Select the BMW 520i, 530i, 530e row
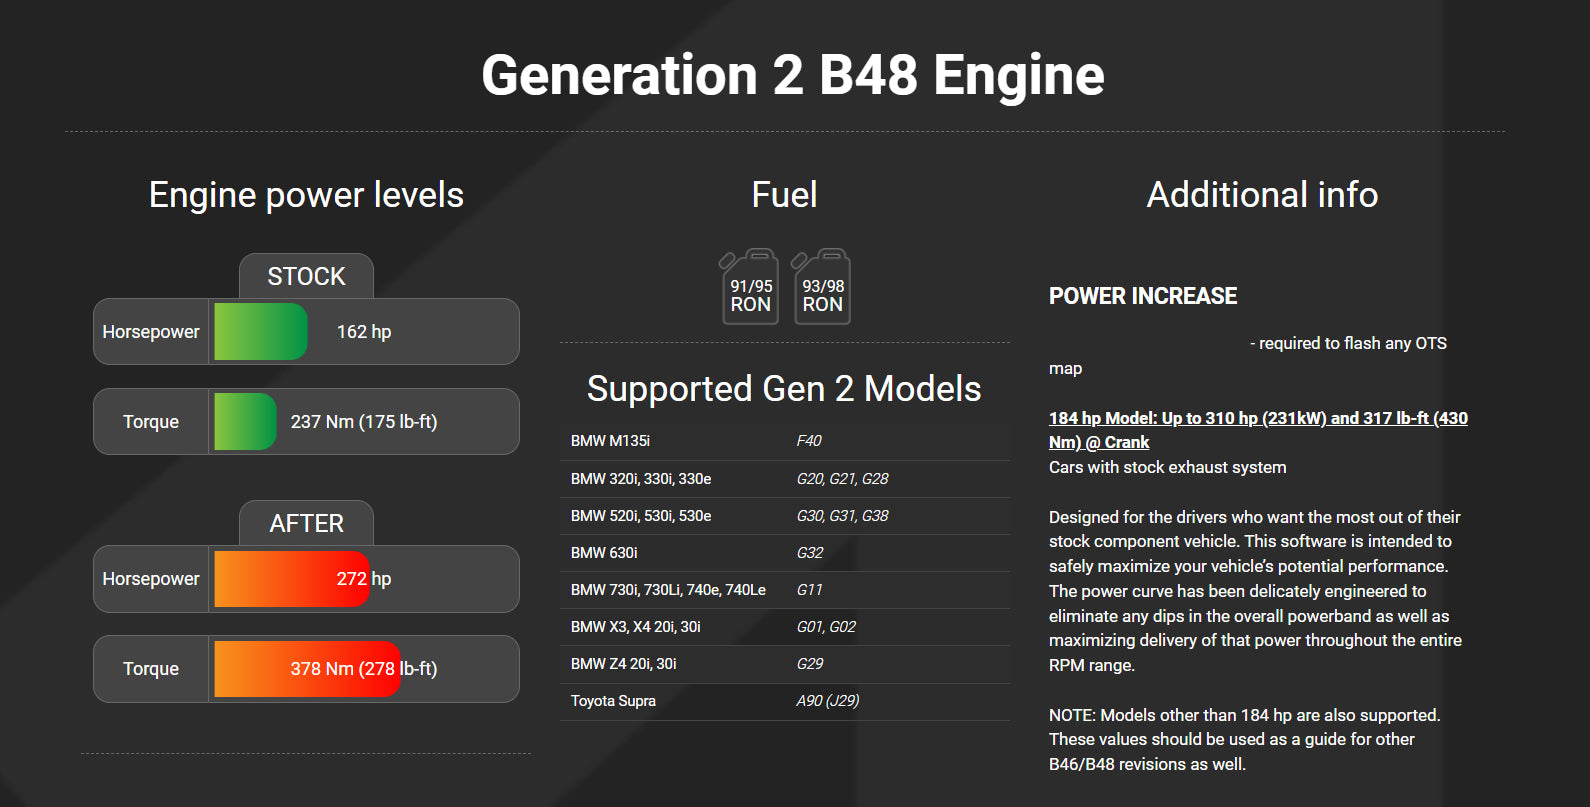Image resolution: width=1590 pixels, height=807 pixels. [785, 516]
